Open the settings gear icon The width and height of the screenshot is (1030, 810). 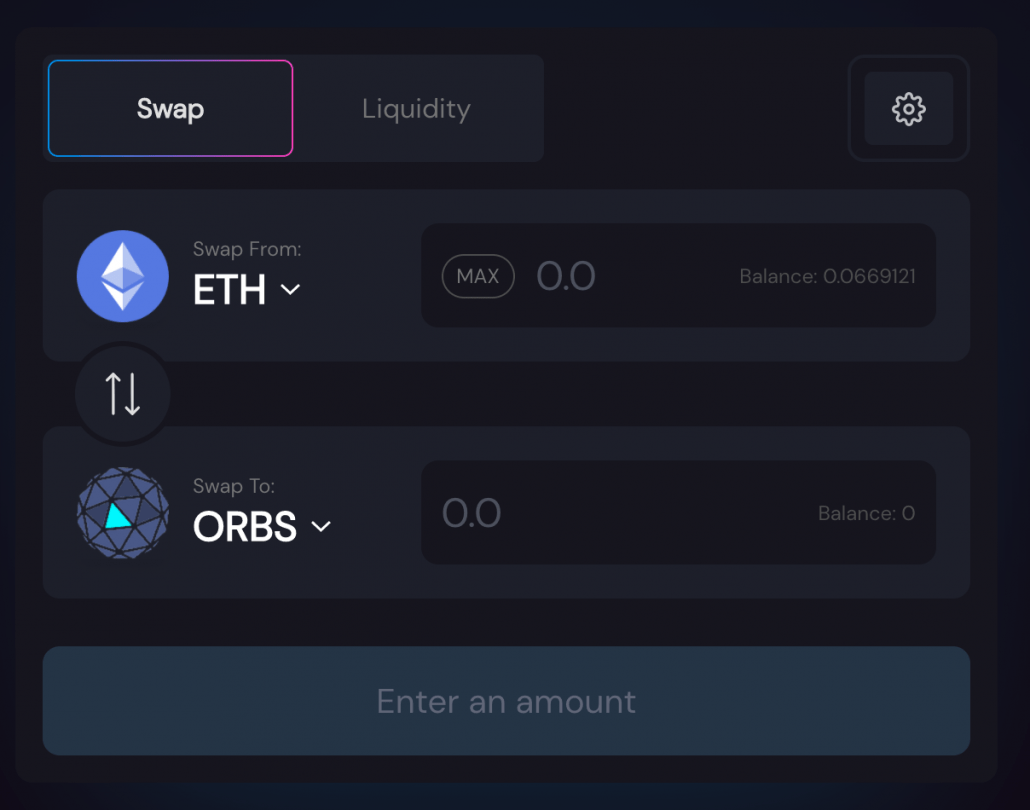[x=908, y=108]
